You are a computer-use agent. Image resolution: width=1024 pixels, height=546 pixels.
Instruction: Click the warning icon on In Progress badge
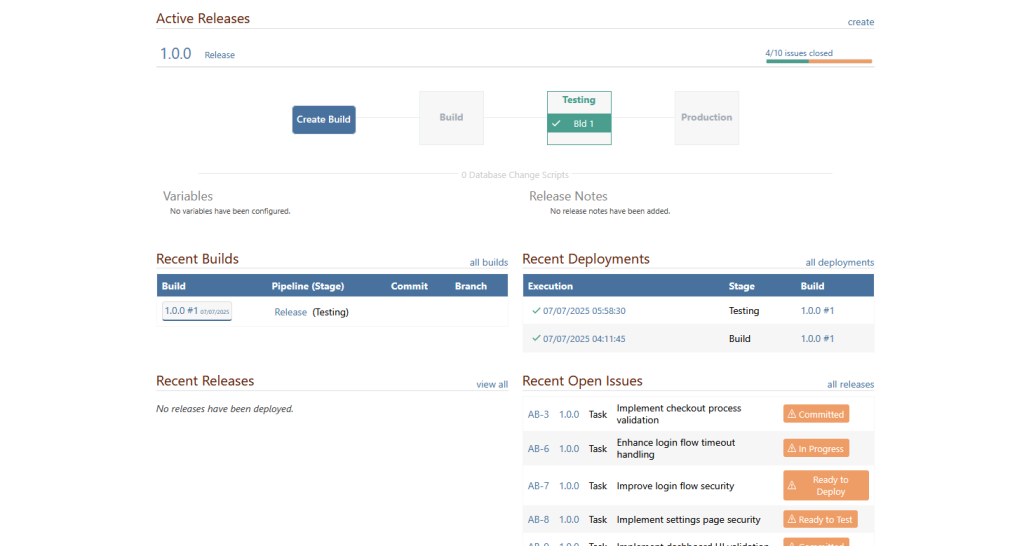click(x=791, y=449)
